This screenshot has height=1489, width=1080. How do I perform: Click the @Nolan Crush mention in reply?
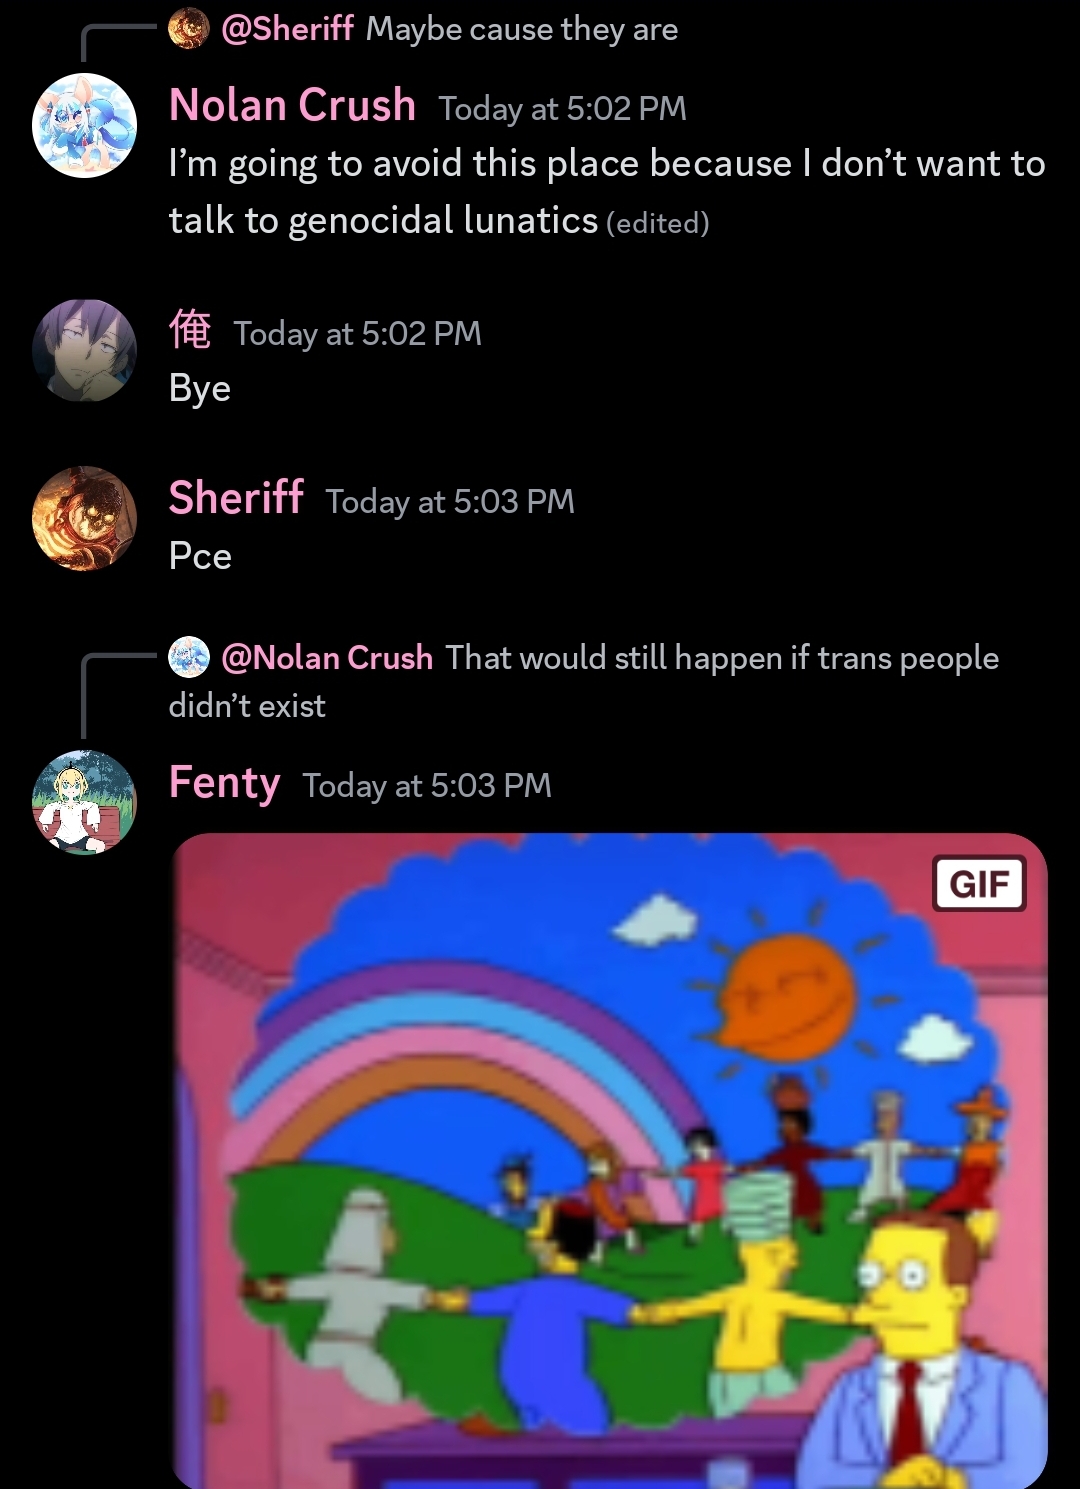(x=327, y=658)
